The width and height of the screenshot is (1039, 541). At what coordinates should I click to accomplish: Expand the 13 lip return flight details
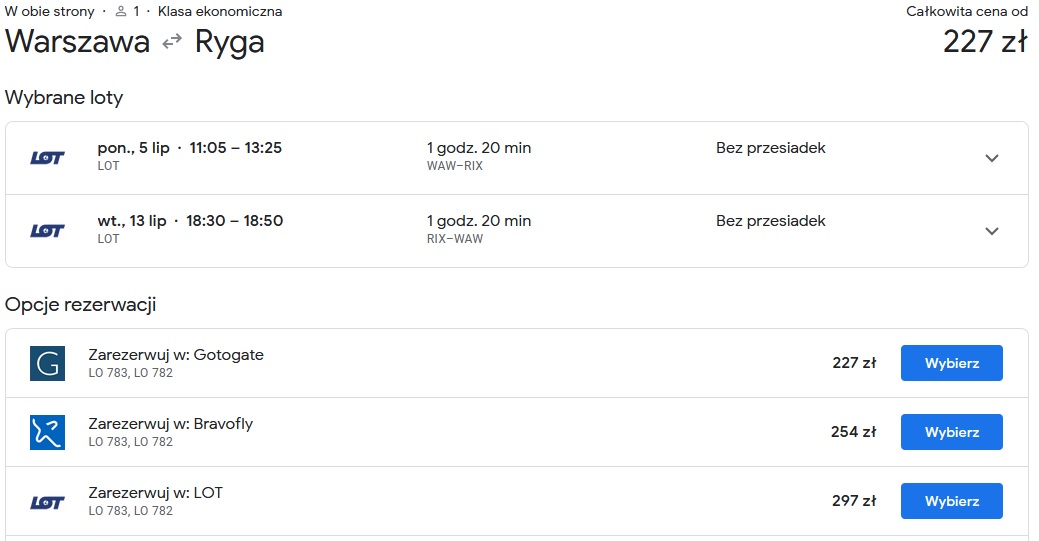[991, 231]
